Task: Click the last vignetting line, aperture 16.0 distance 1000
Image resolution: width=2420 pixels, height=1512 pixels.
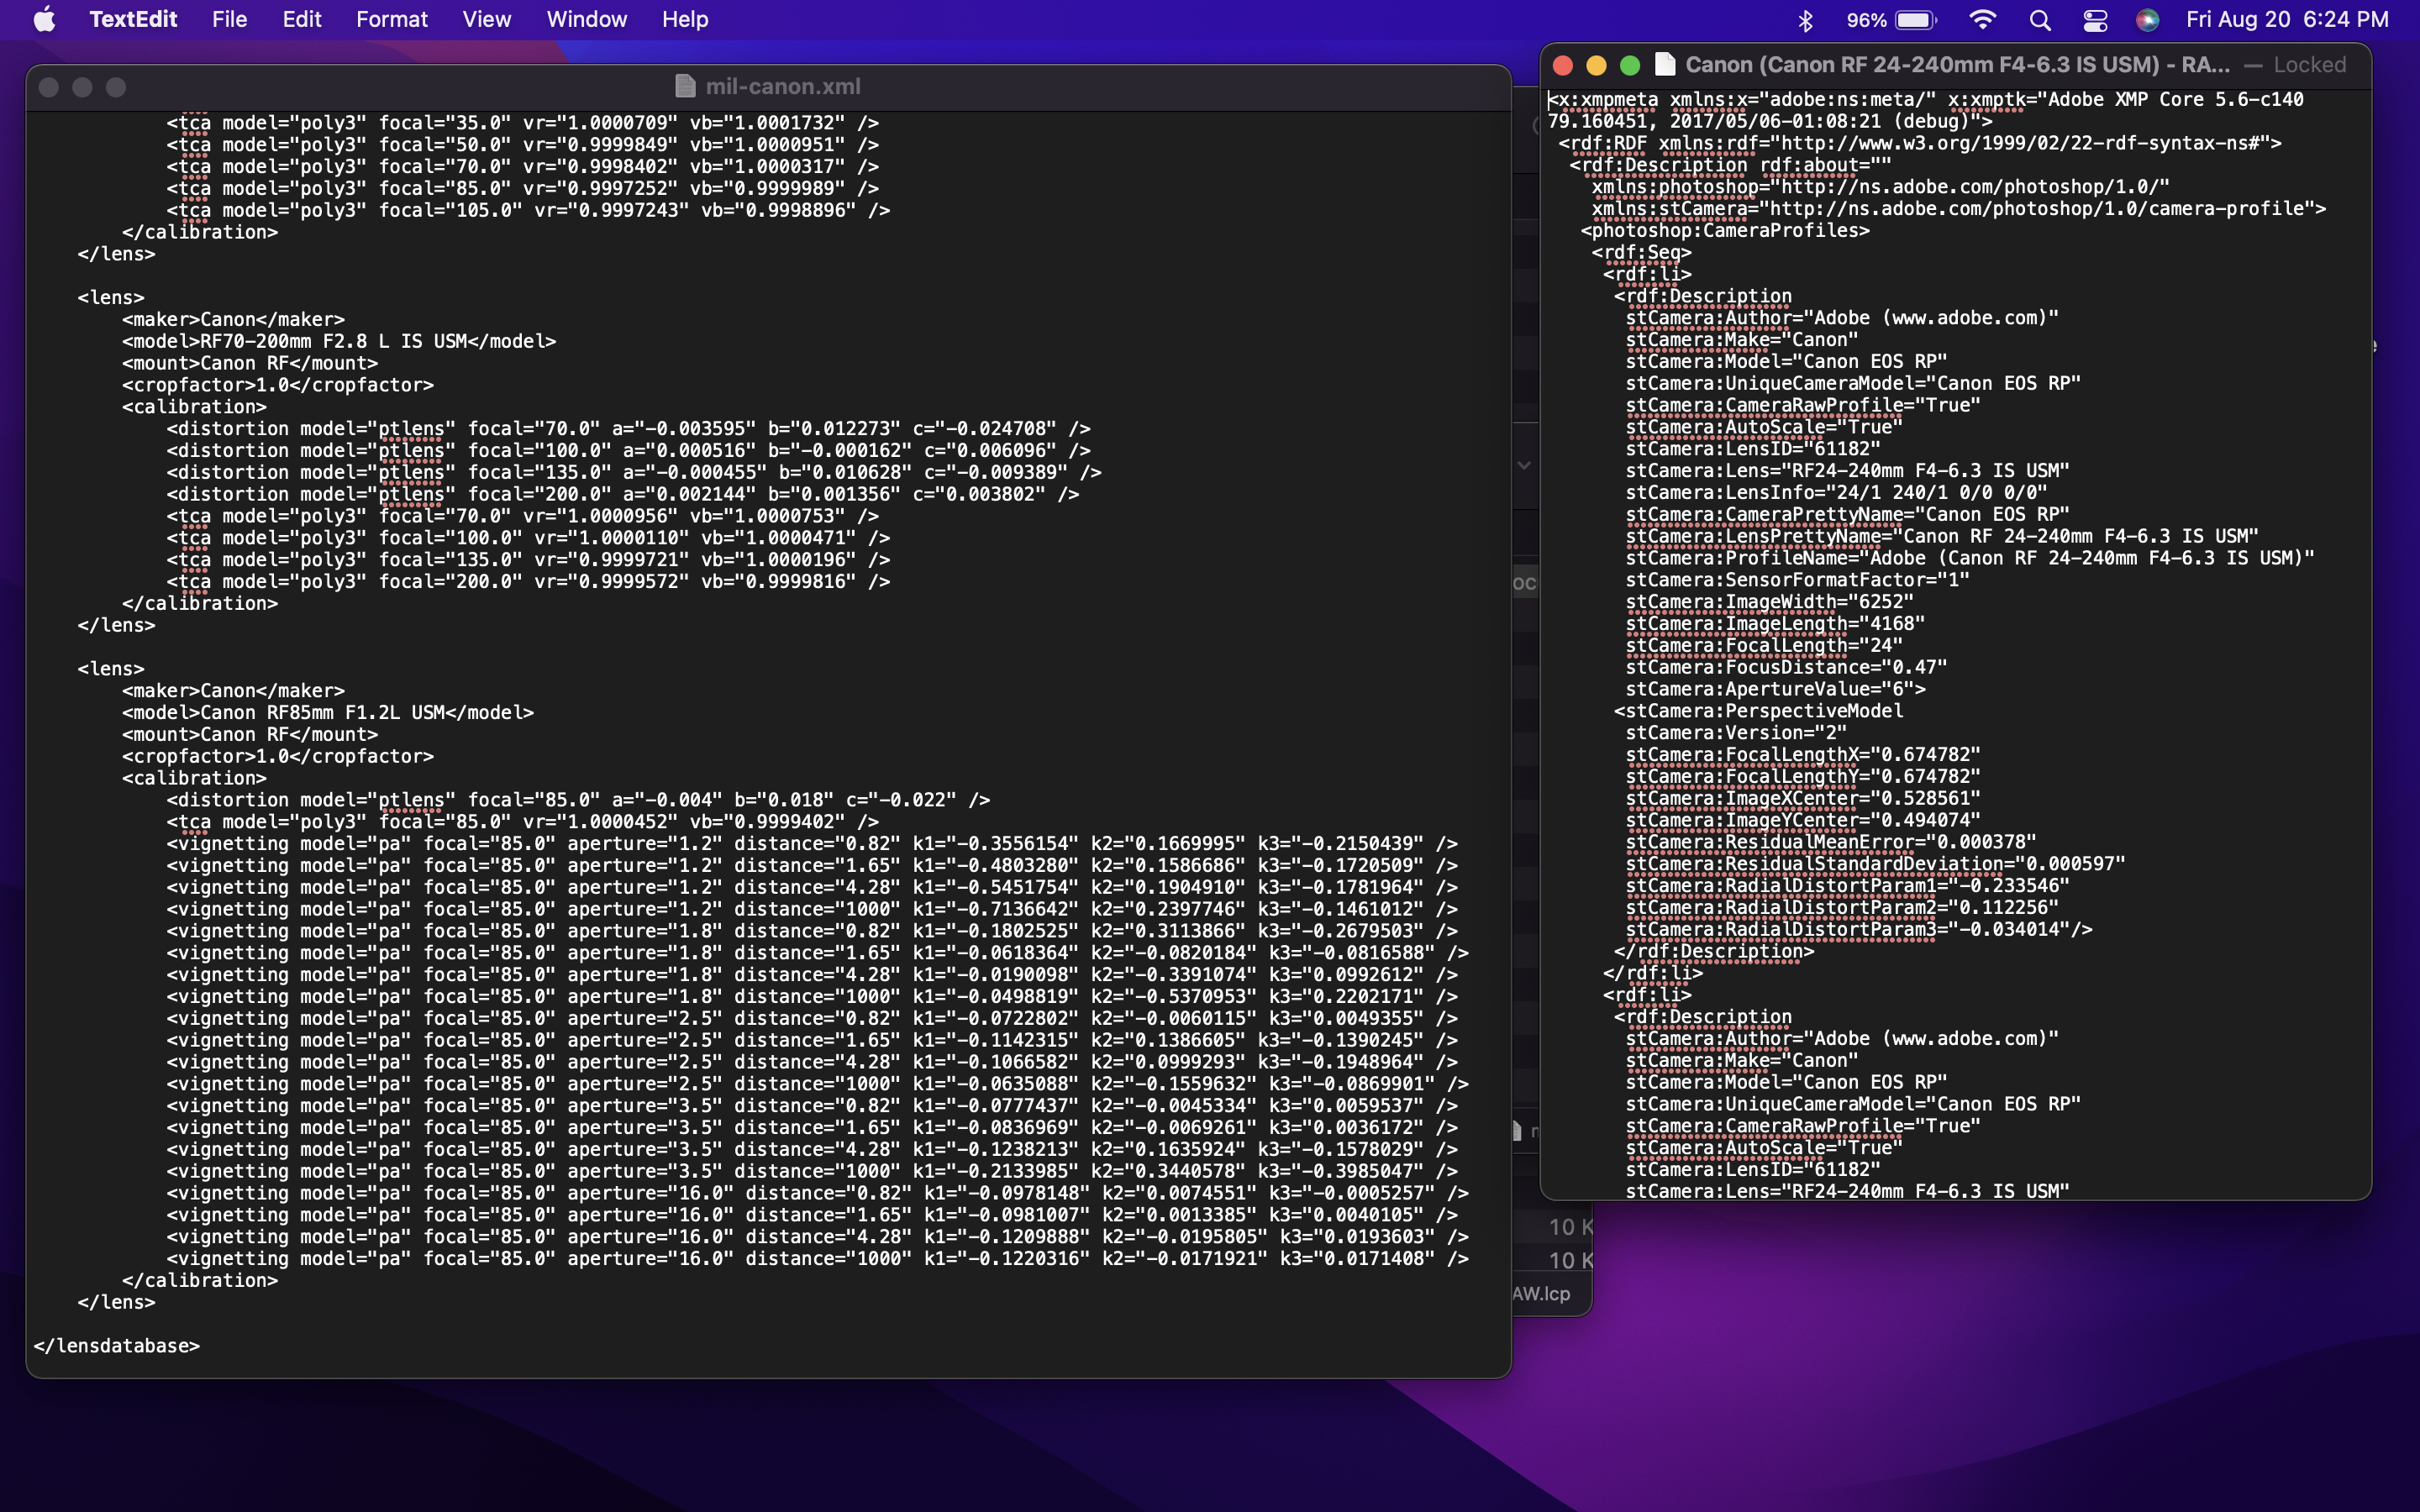Action: coord(818,1258)
